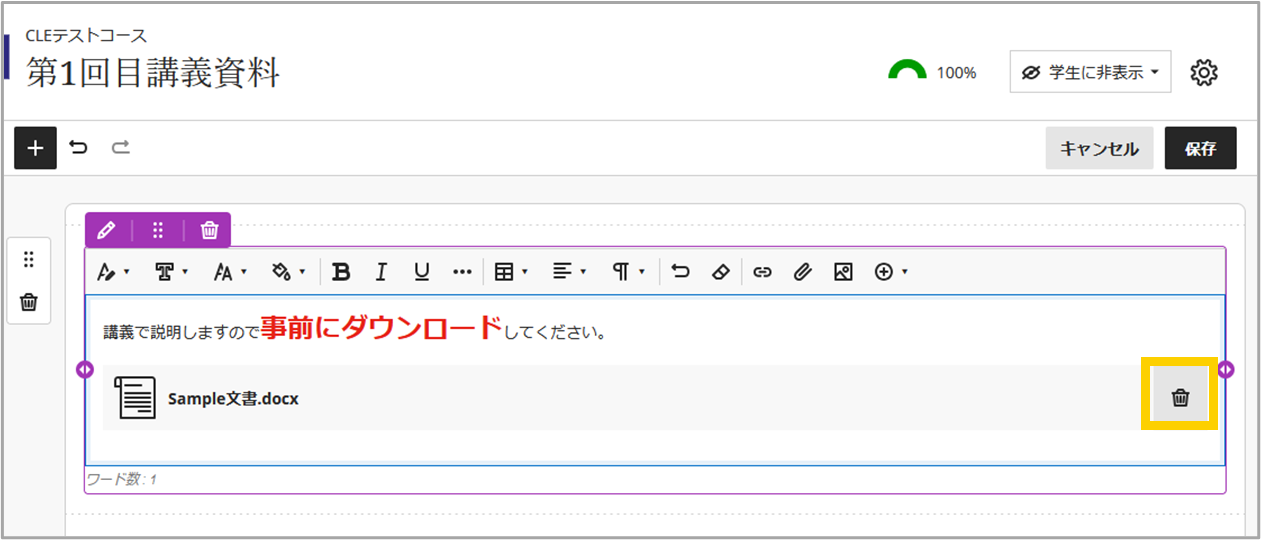Open the 学生に非表示 visibility dropdown
The width and height of the screenshot is (1261, 540).
click(x=1090, y=72)
